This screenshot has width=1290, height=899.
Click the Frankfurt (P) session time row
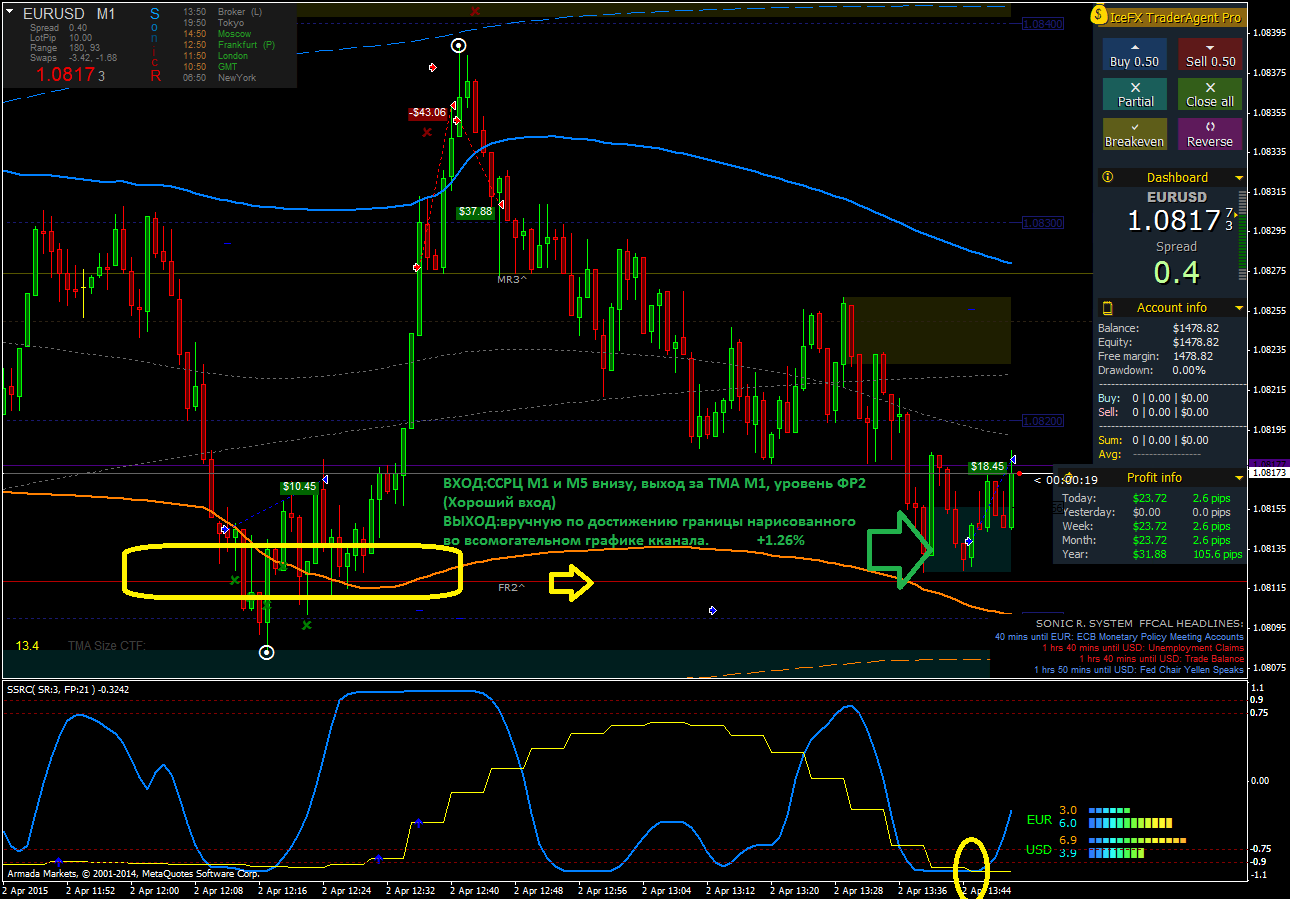point(230,45)
